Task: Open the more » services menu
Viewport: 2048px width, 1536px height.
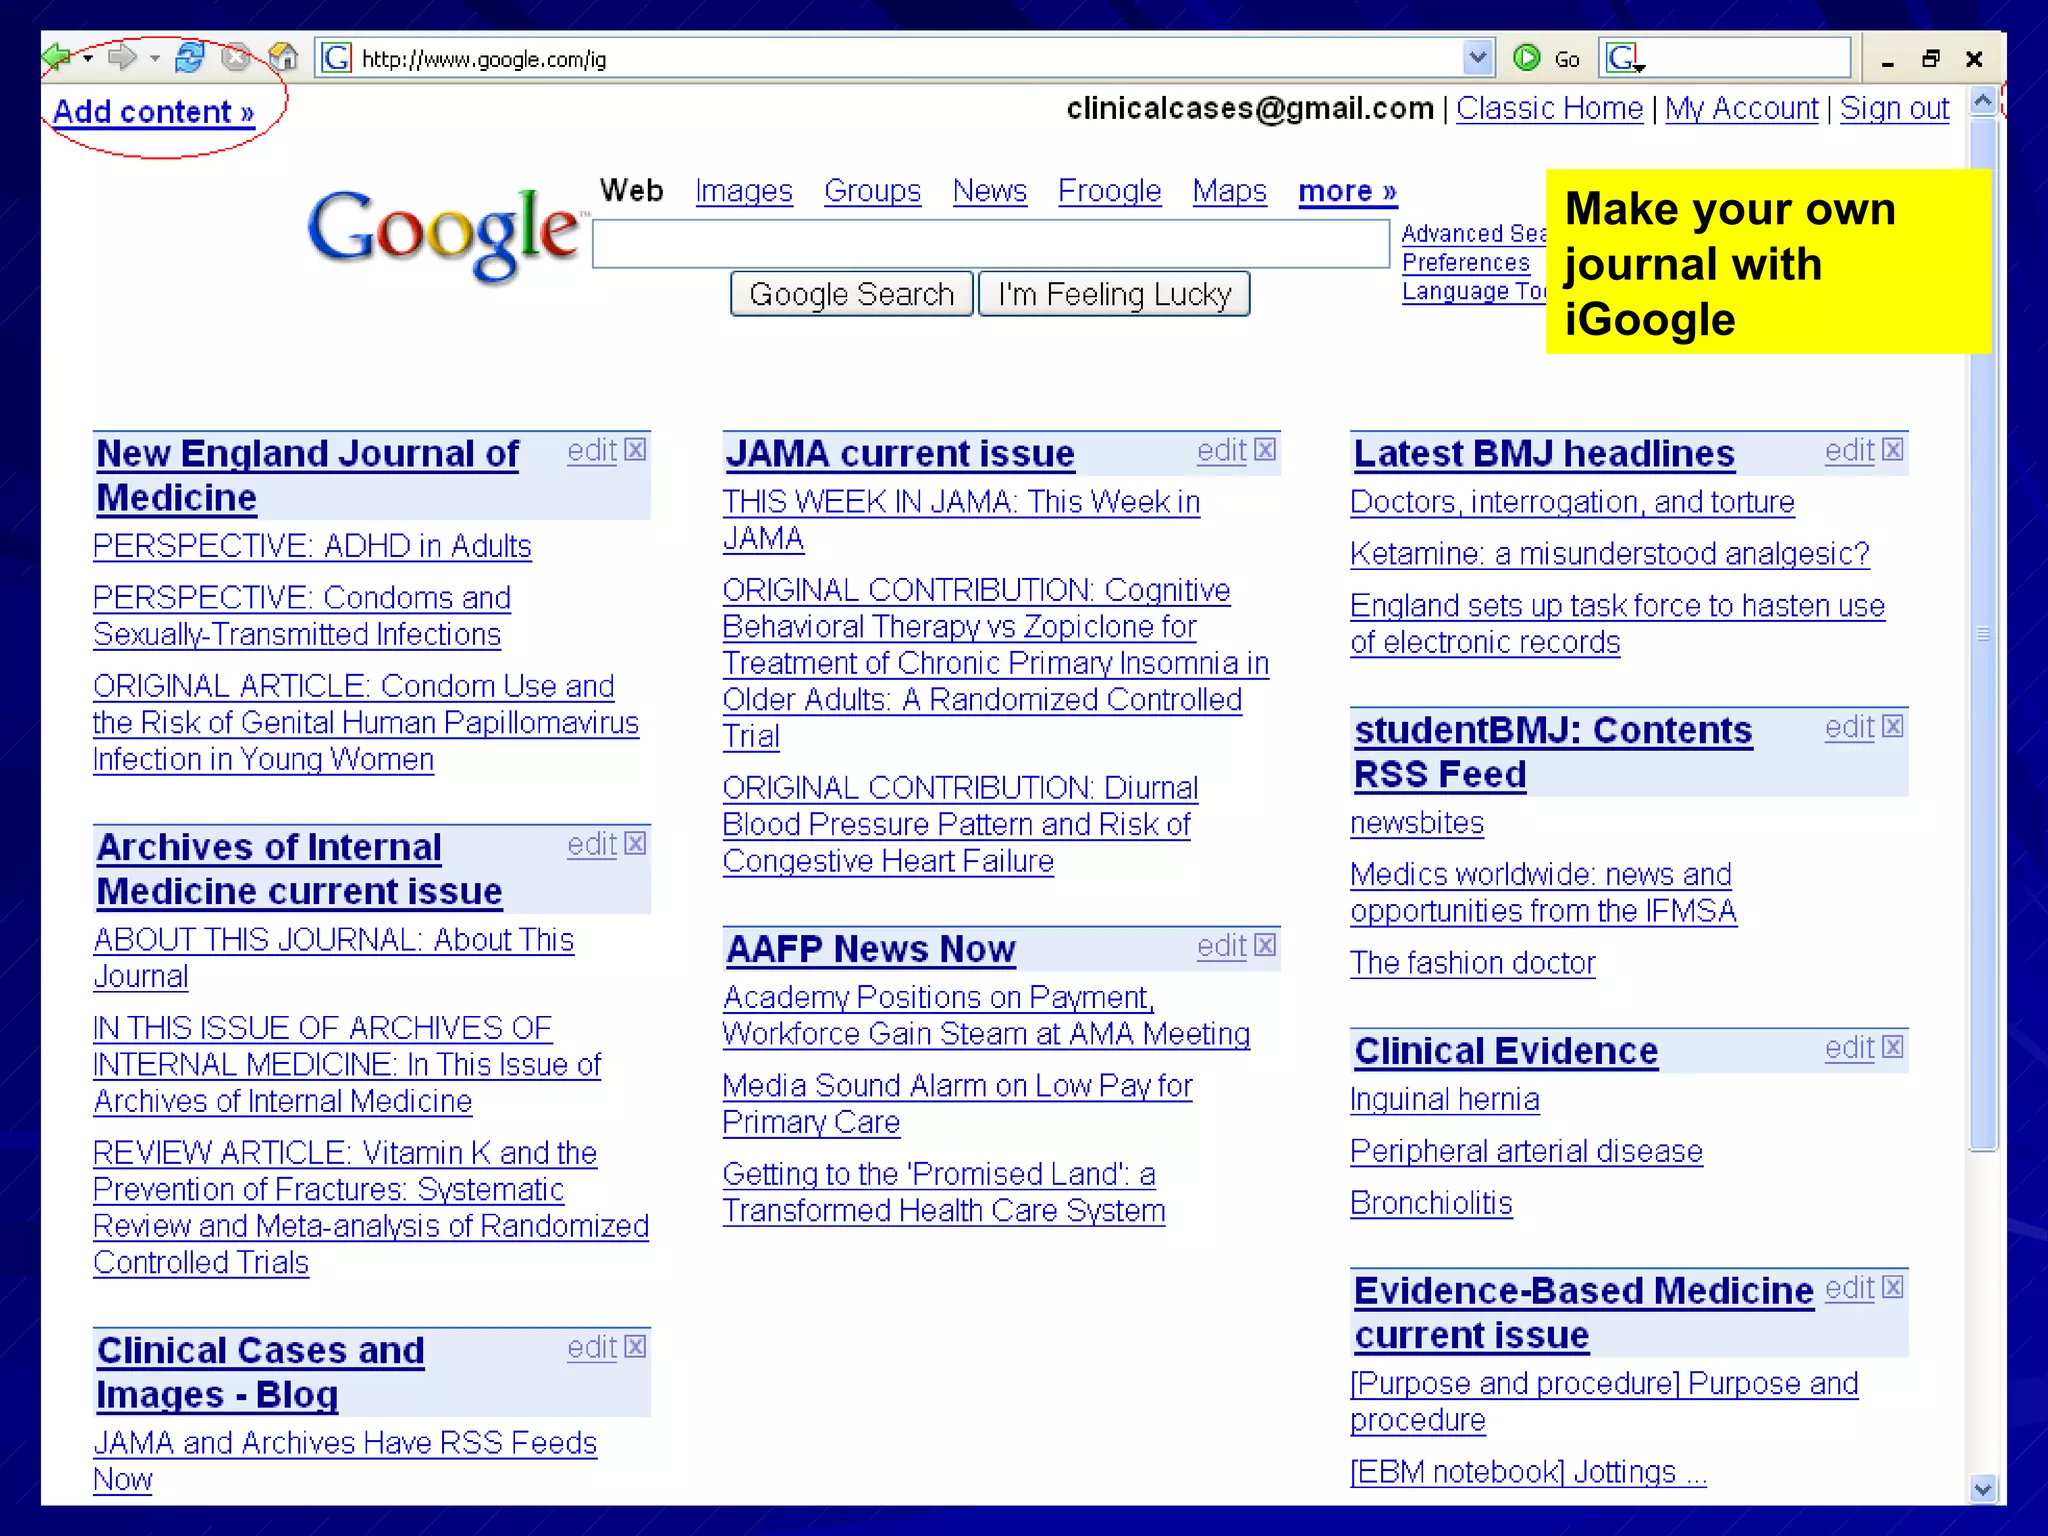Action: (x=1347, y=191)
